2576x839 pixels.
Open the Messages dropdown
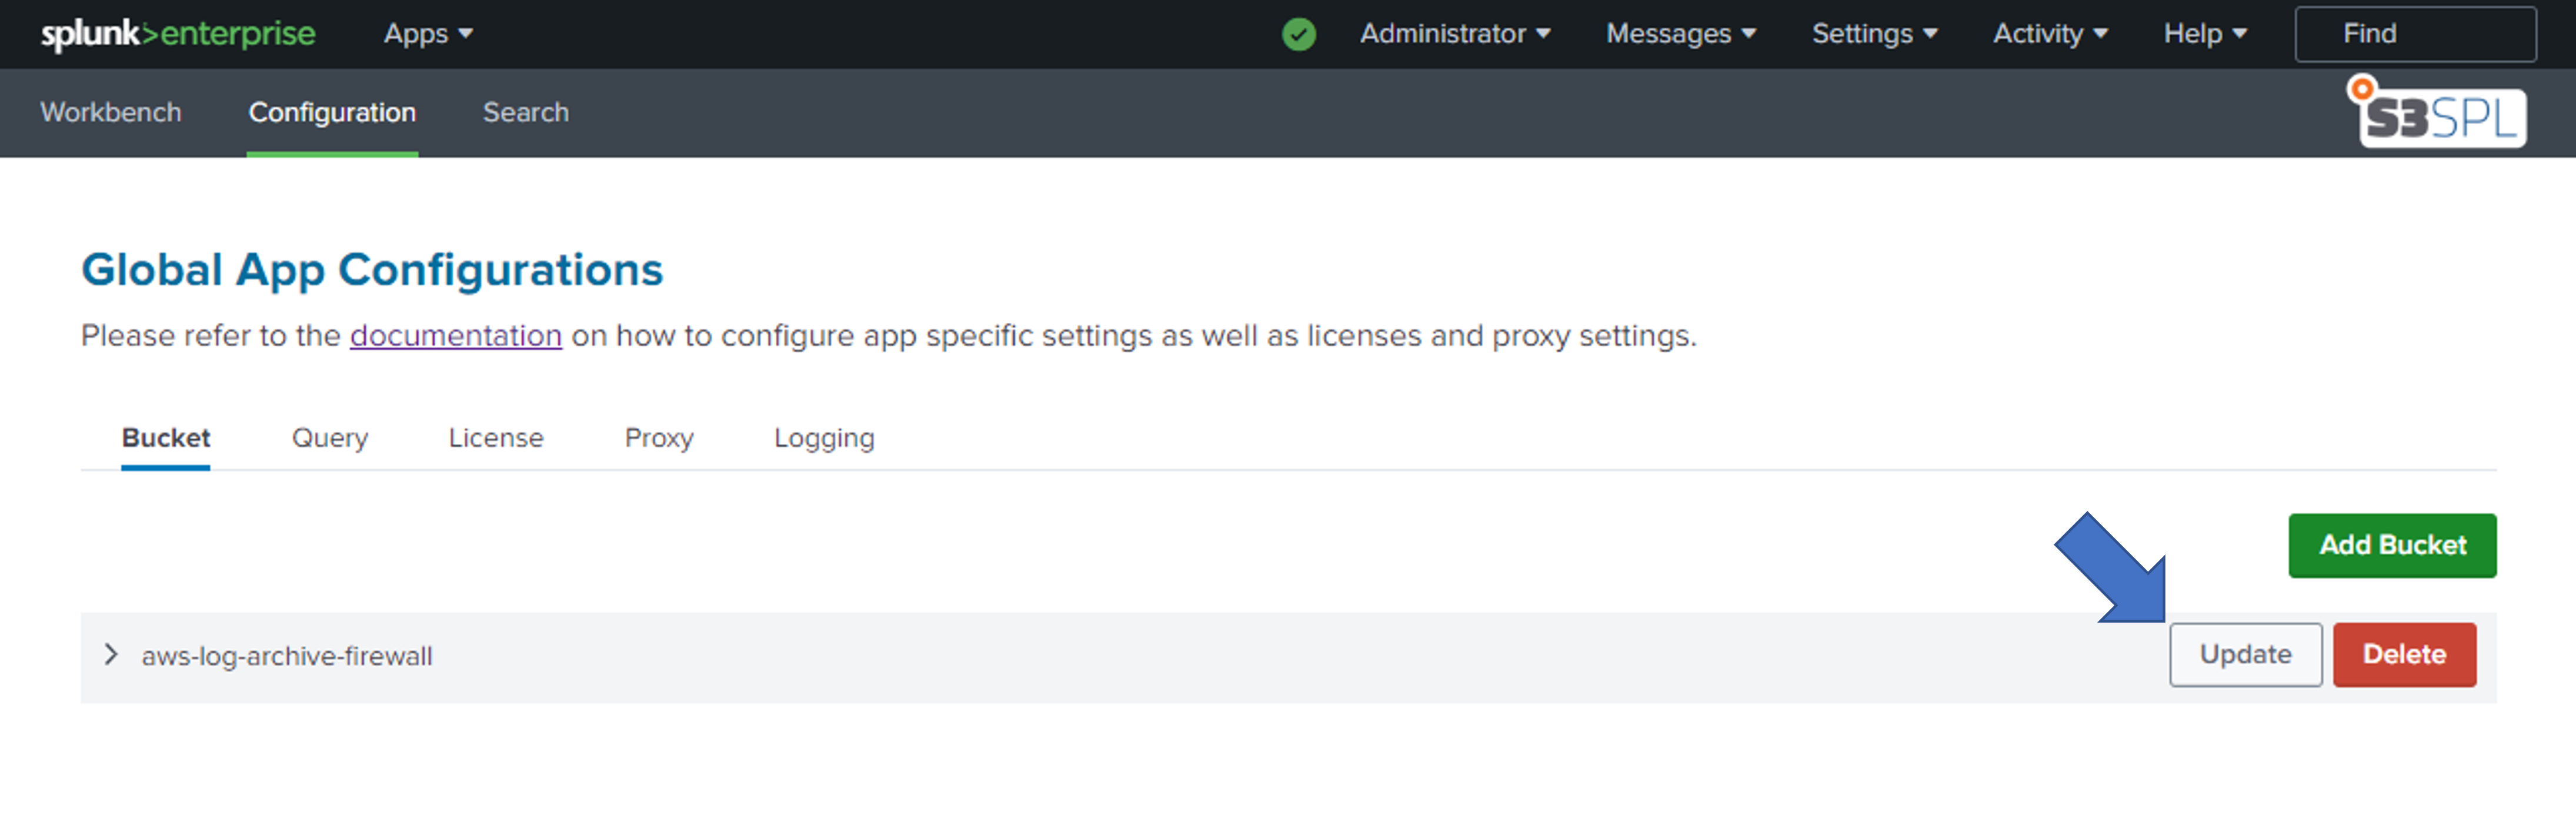1680,34
